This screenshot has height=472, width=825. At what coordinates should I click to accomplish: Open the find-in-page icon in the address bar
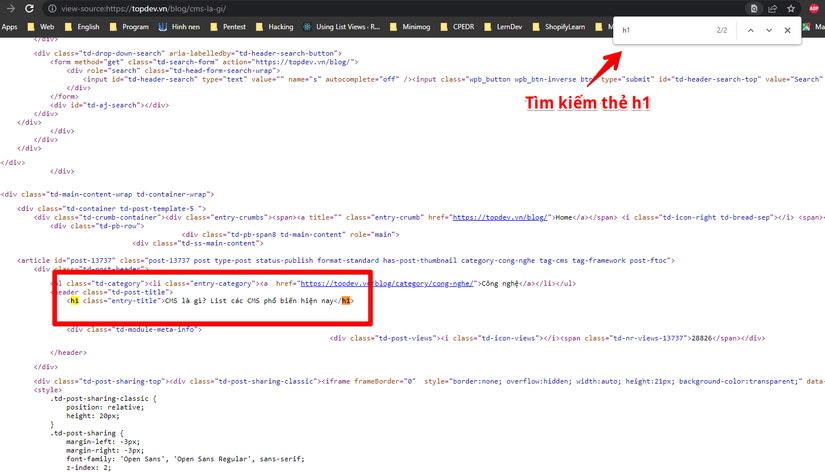753,8
